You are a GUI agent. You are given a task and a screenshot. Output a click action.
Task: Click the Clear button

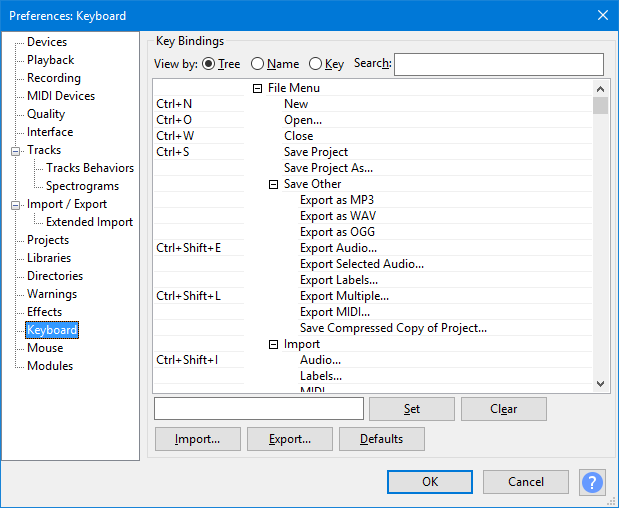[x=504, y=409]
